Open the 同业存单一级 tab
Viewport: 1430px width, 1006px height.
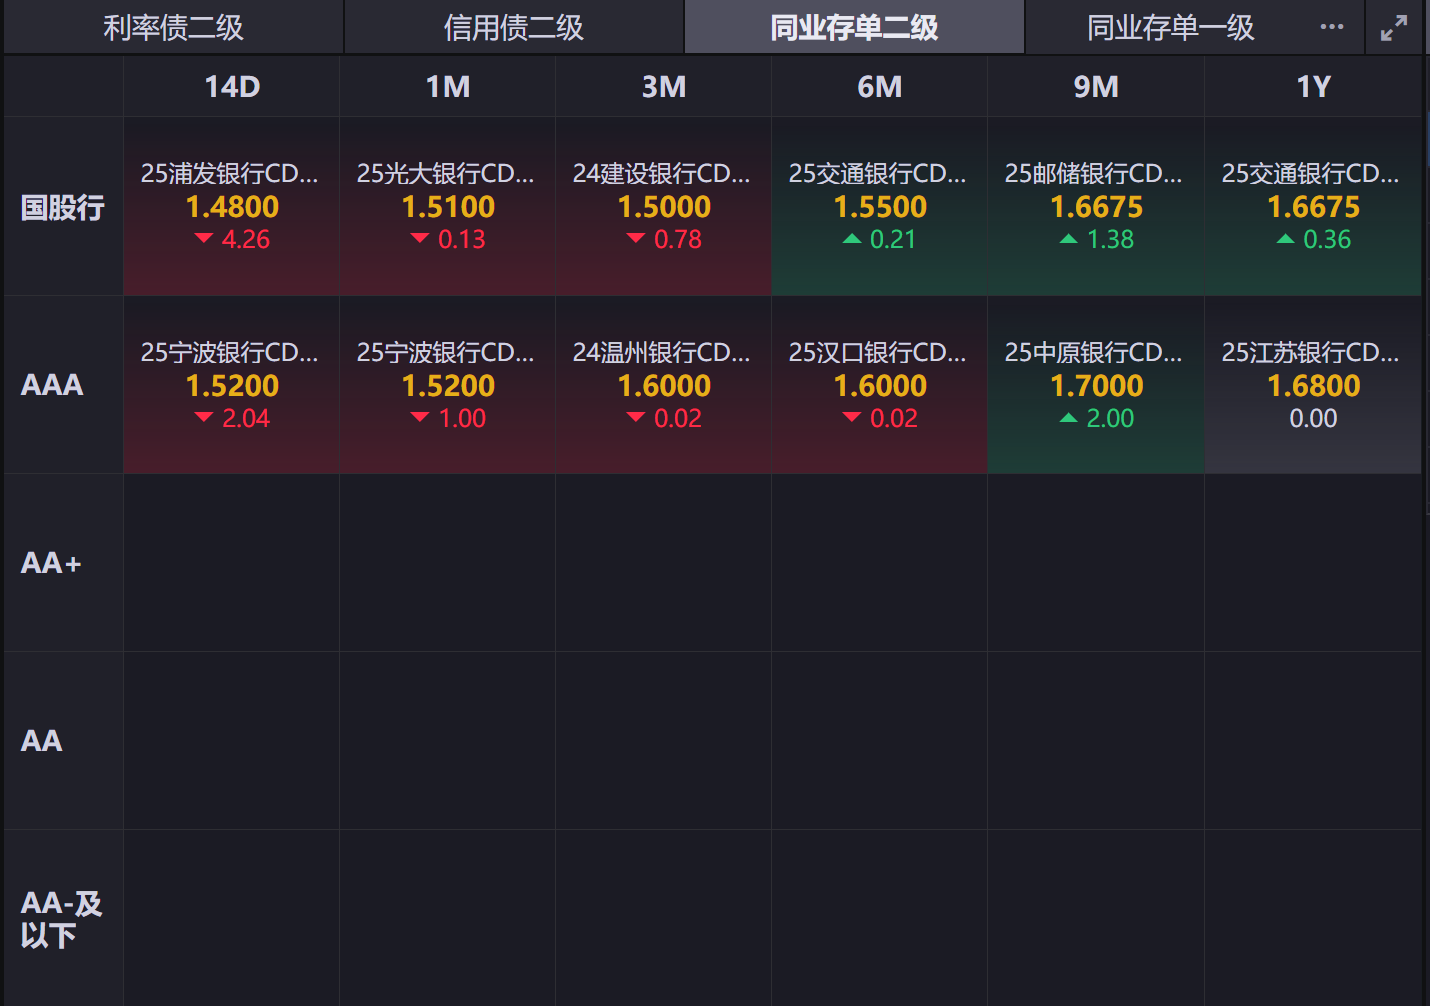click(1171, 27)
